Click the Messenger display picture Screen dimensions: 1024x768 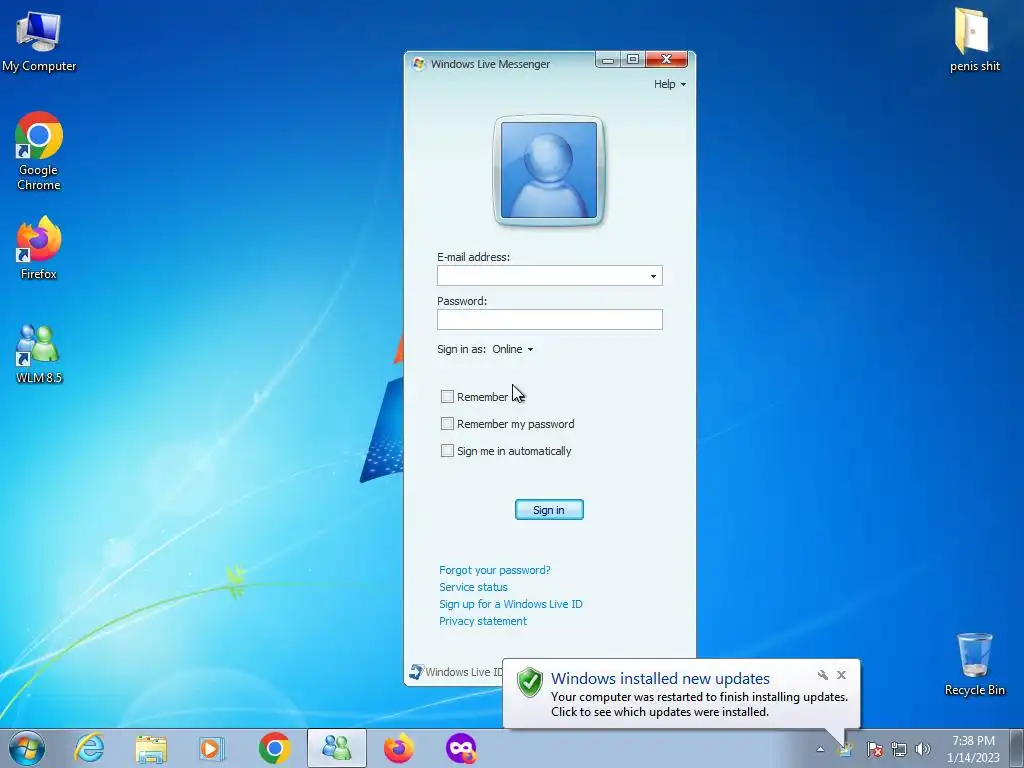click(549, 170)
